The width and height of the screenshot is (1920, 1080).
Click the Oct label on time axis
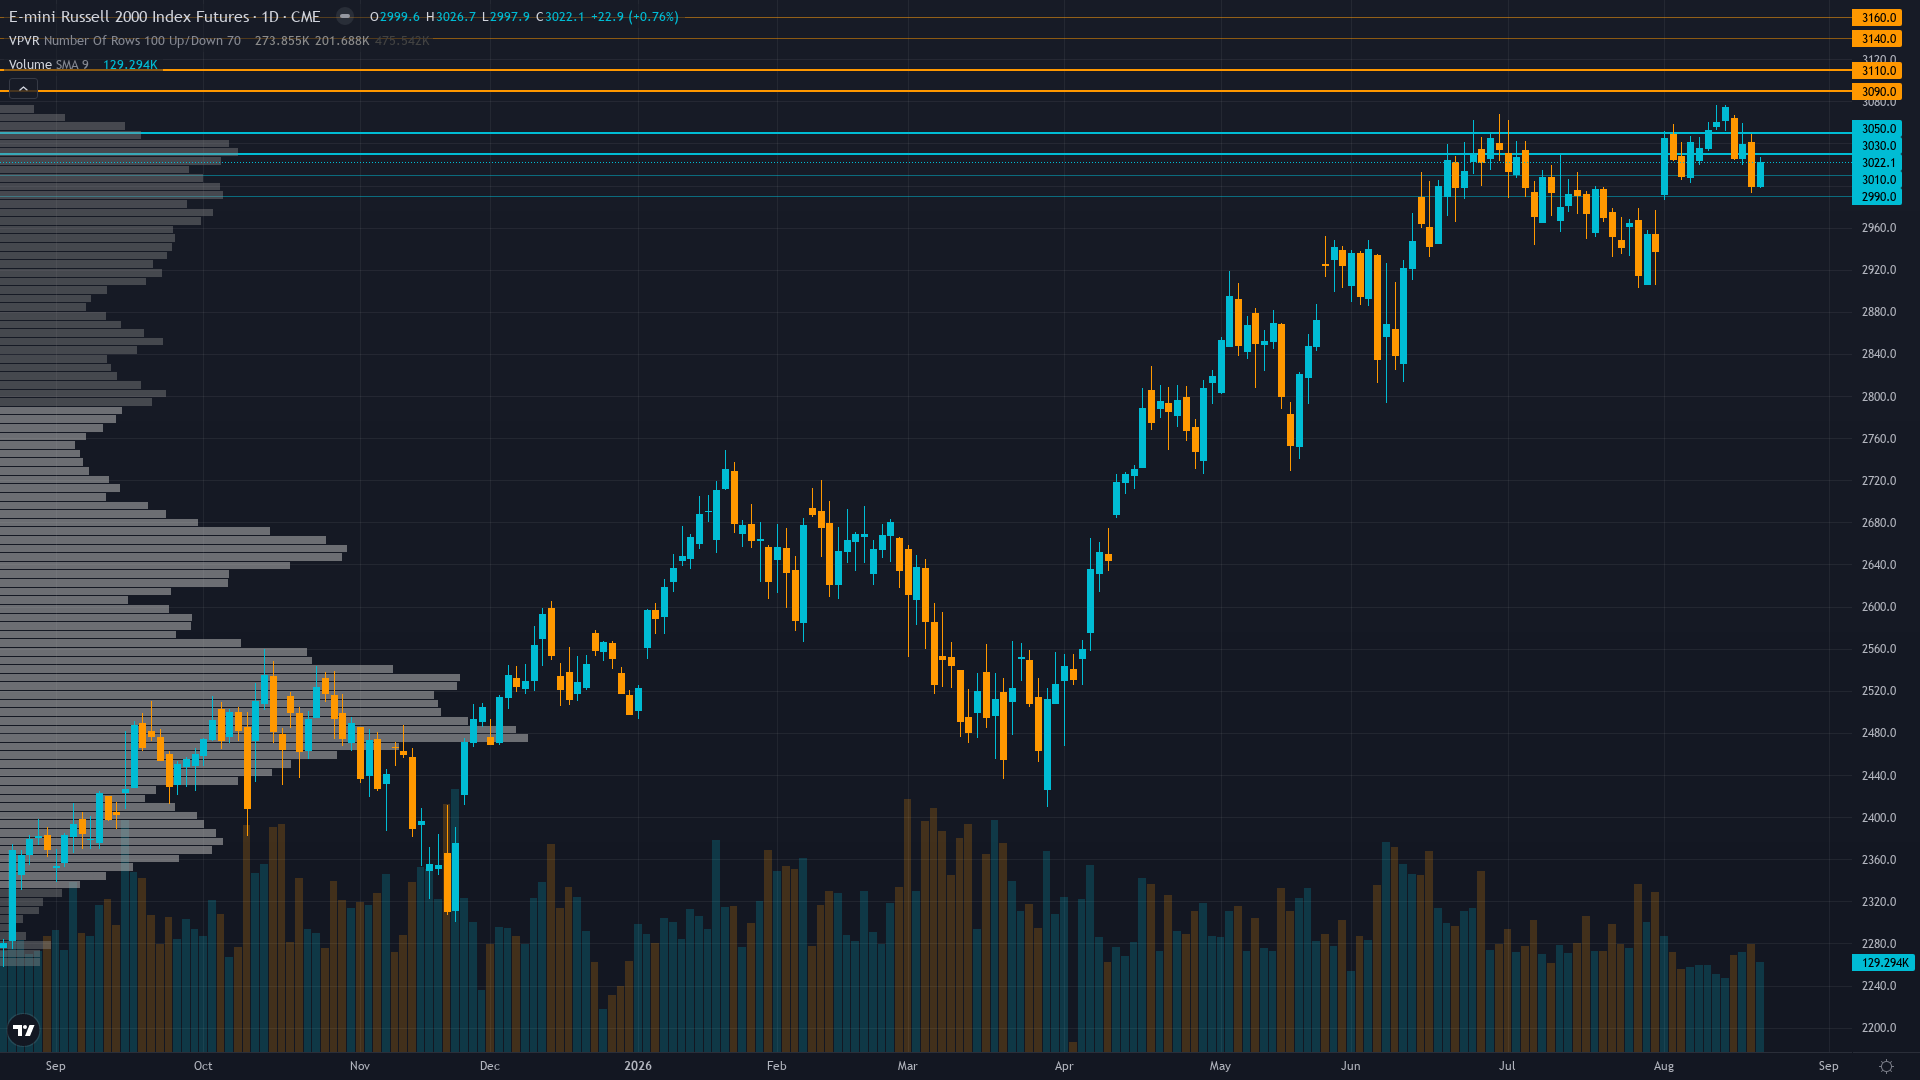click(203, 1066)
